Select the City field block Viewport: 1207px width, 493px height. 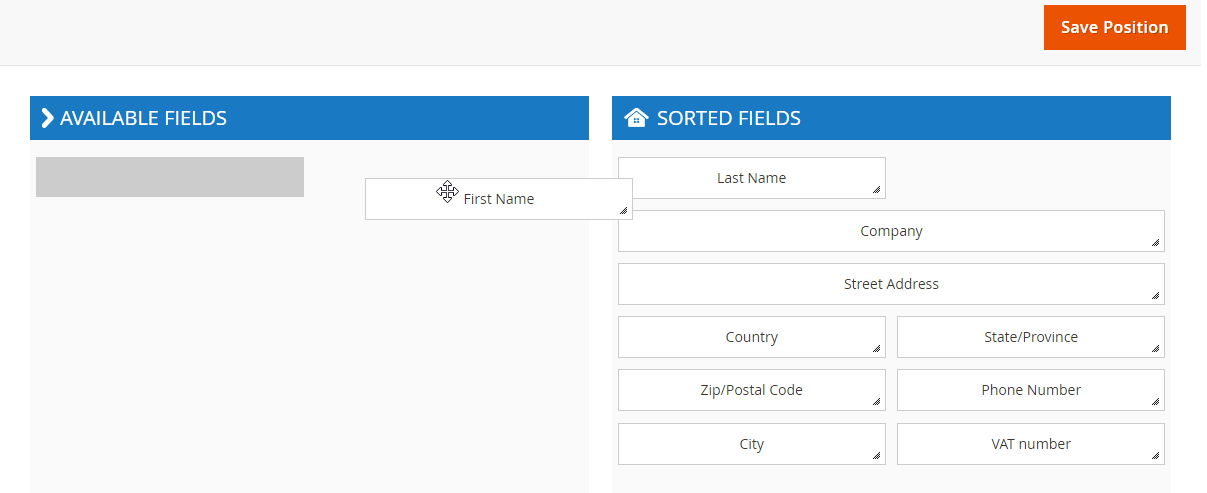752,444
